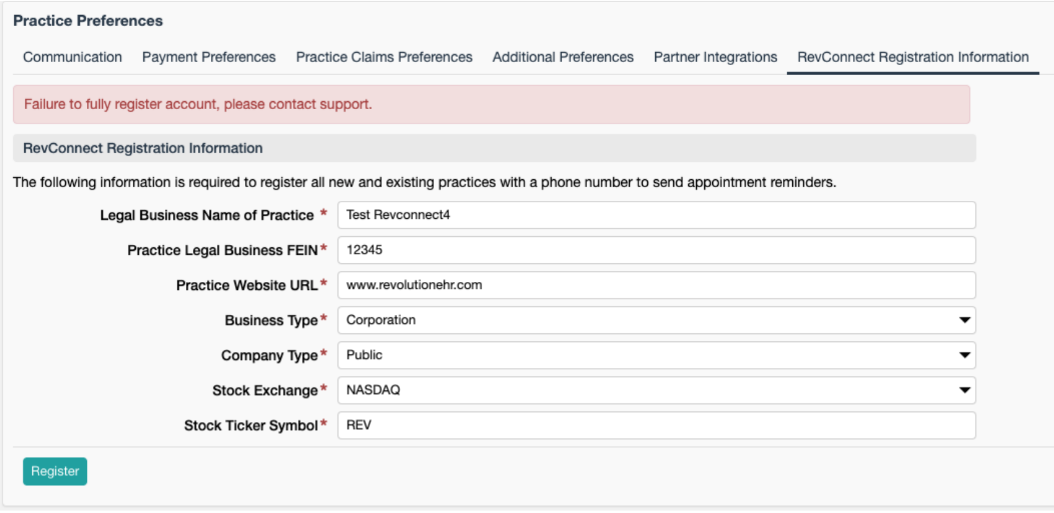
Task: Select the RevConnect Registration Information tab
Action: (913, 57)
